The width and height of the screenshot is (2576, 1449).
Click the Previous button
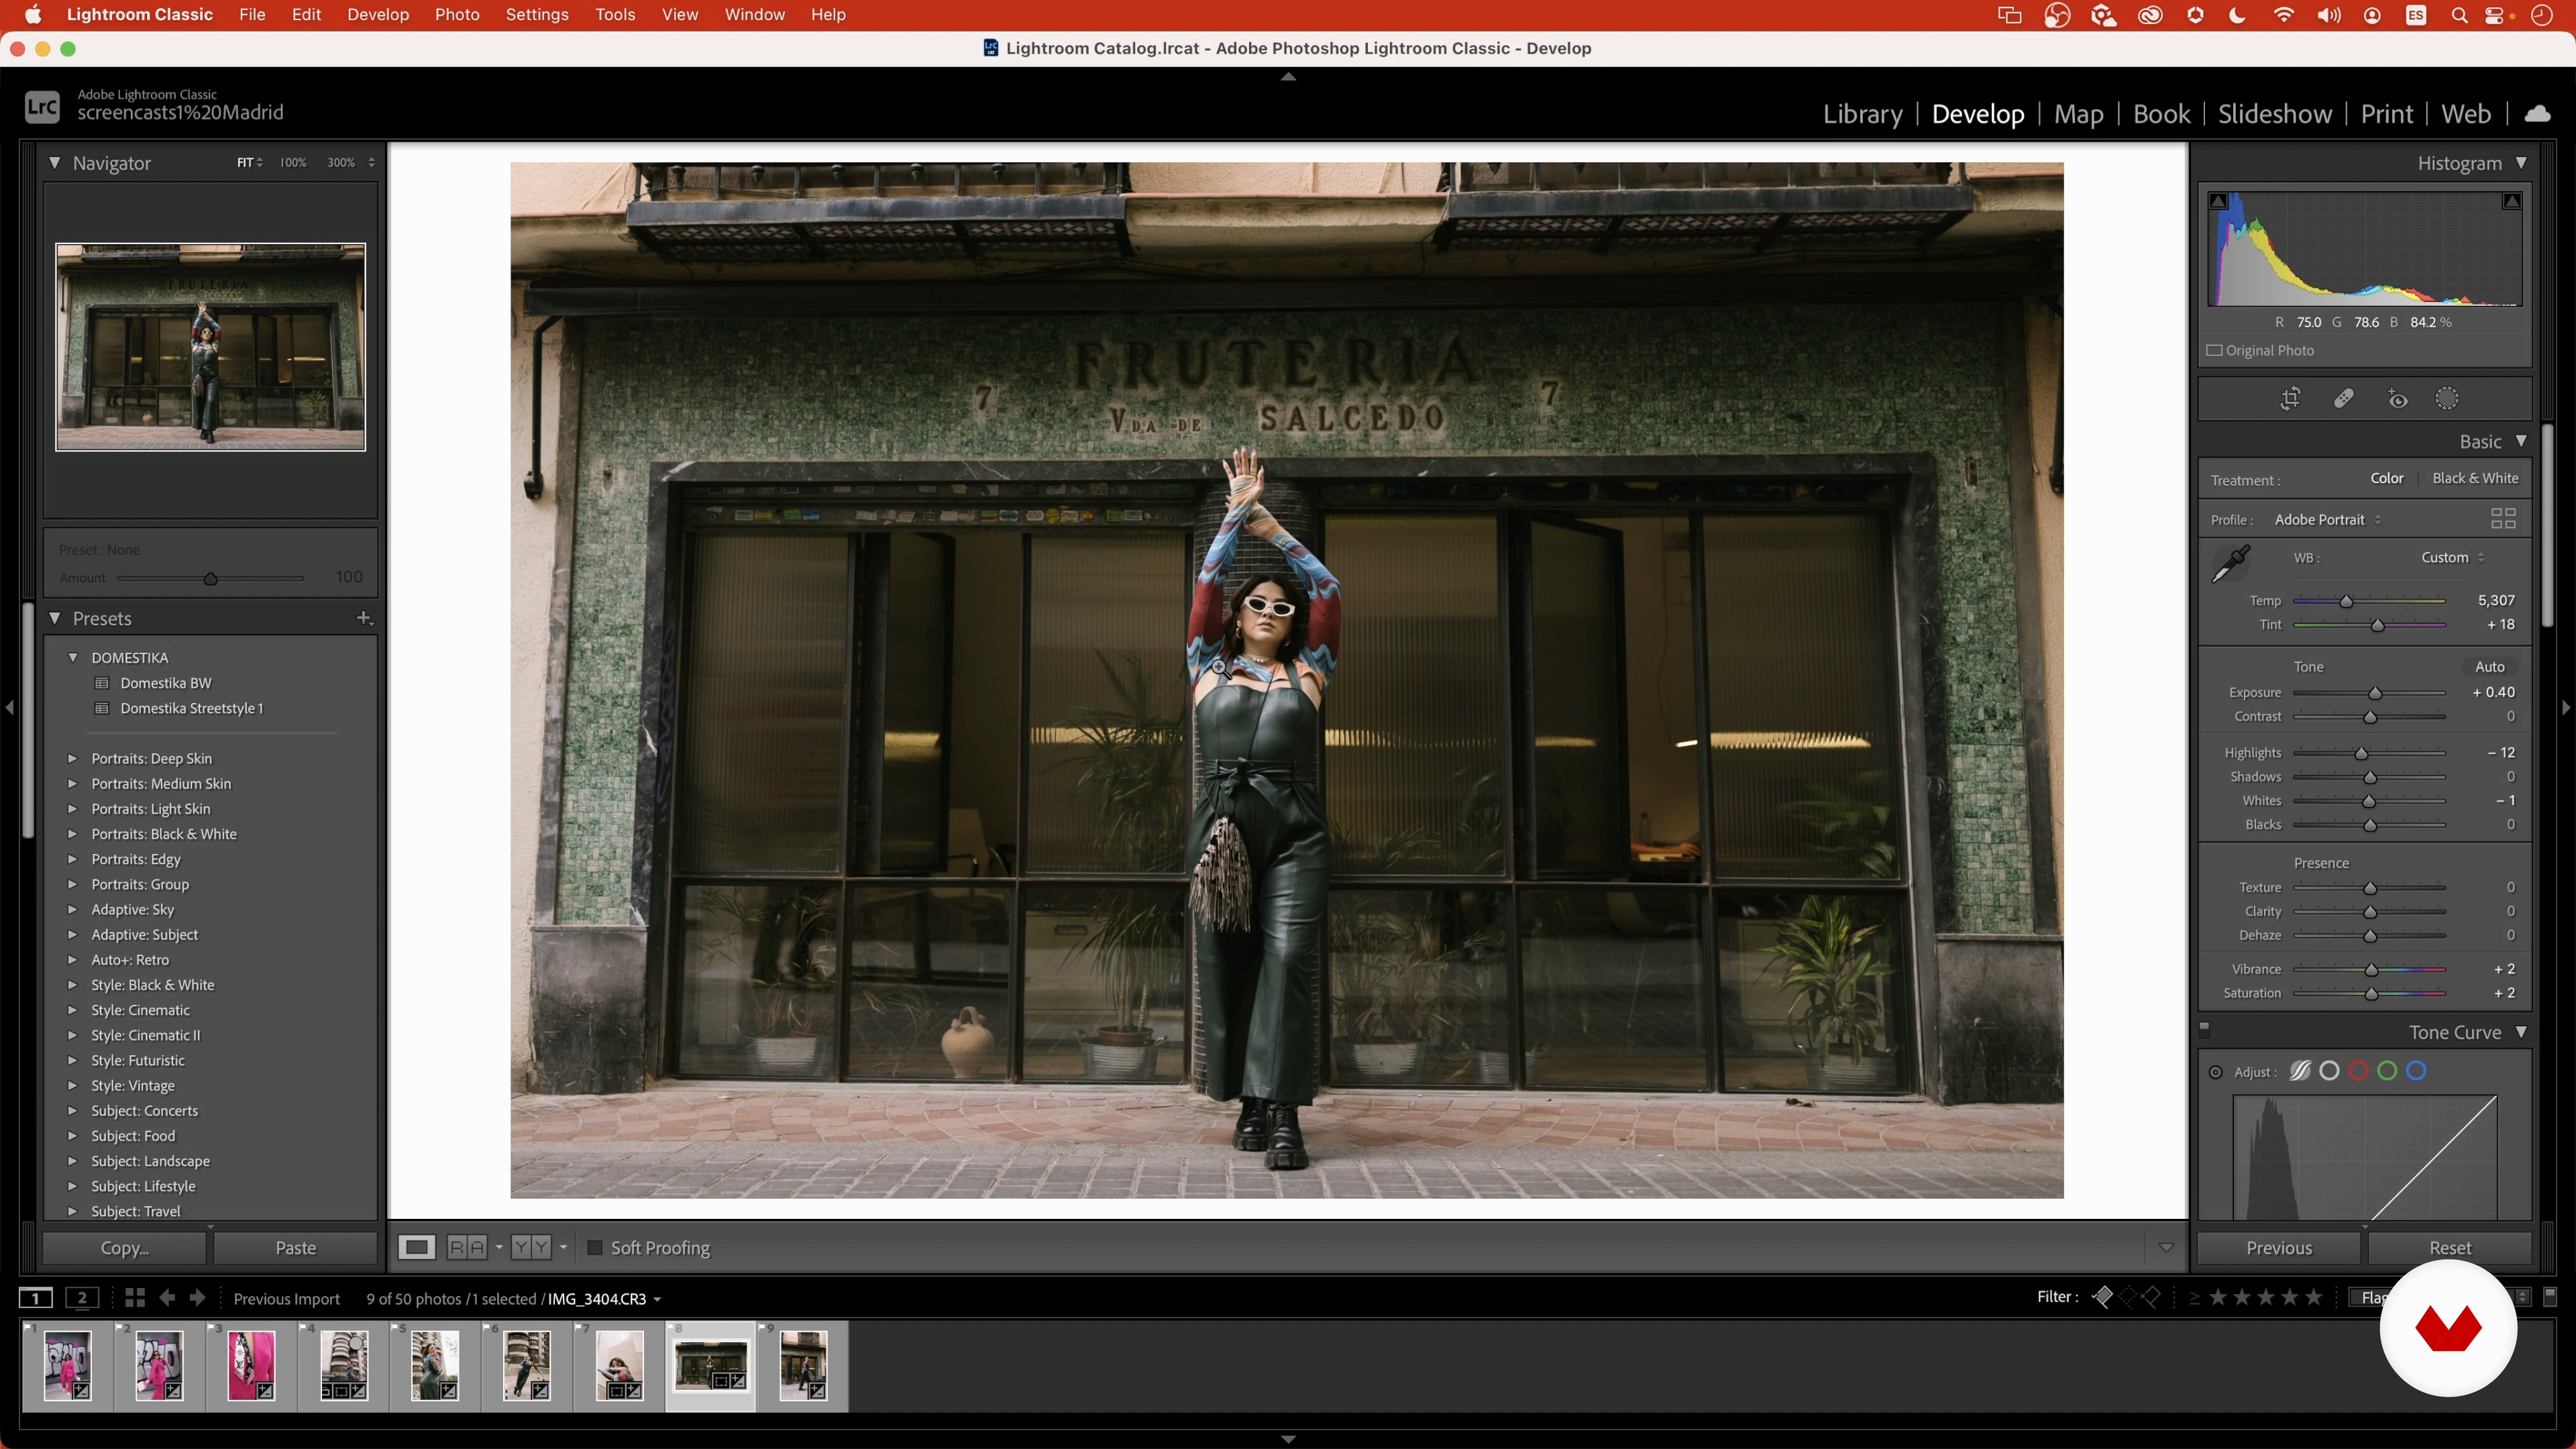(2279, 1247)
